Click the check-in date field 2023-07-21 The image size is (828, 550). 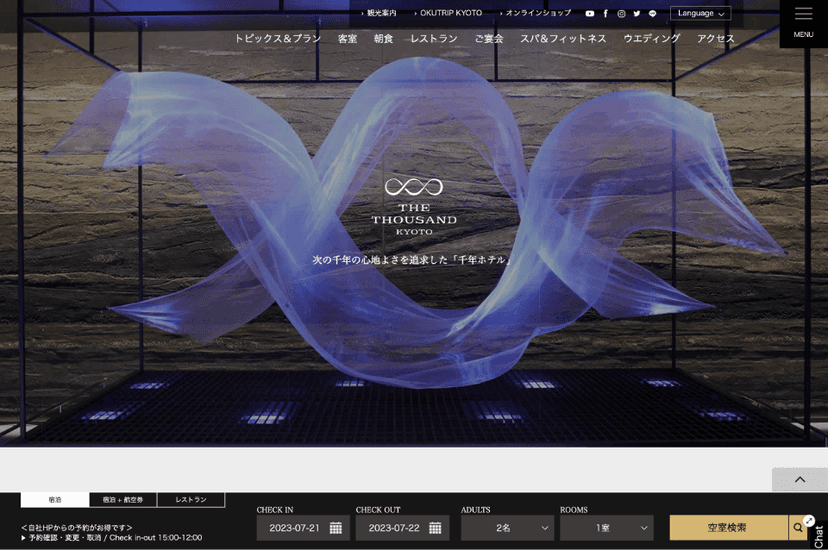[x=303, y=528]
